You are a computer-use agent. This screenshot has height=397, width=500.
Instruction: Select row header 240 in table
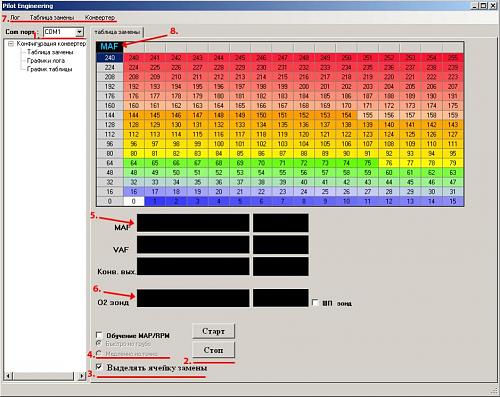pyautogui.click(x=110, y=58)
